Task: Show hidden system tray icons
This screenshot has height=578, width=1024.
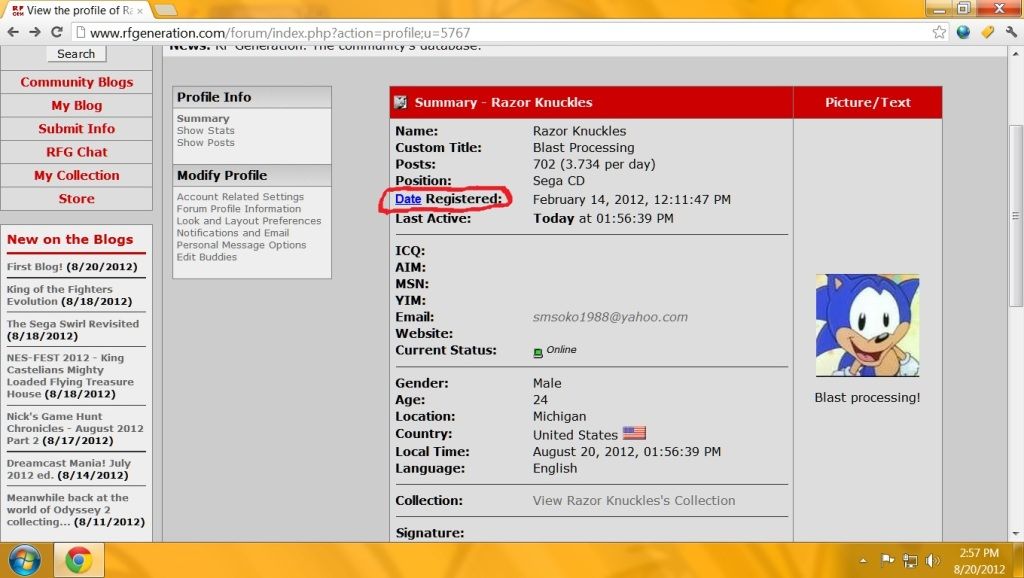Action: pyautogui.click(x=862, y=560)
